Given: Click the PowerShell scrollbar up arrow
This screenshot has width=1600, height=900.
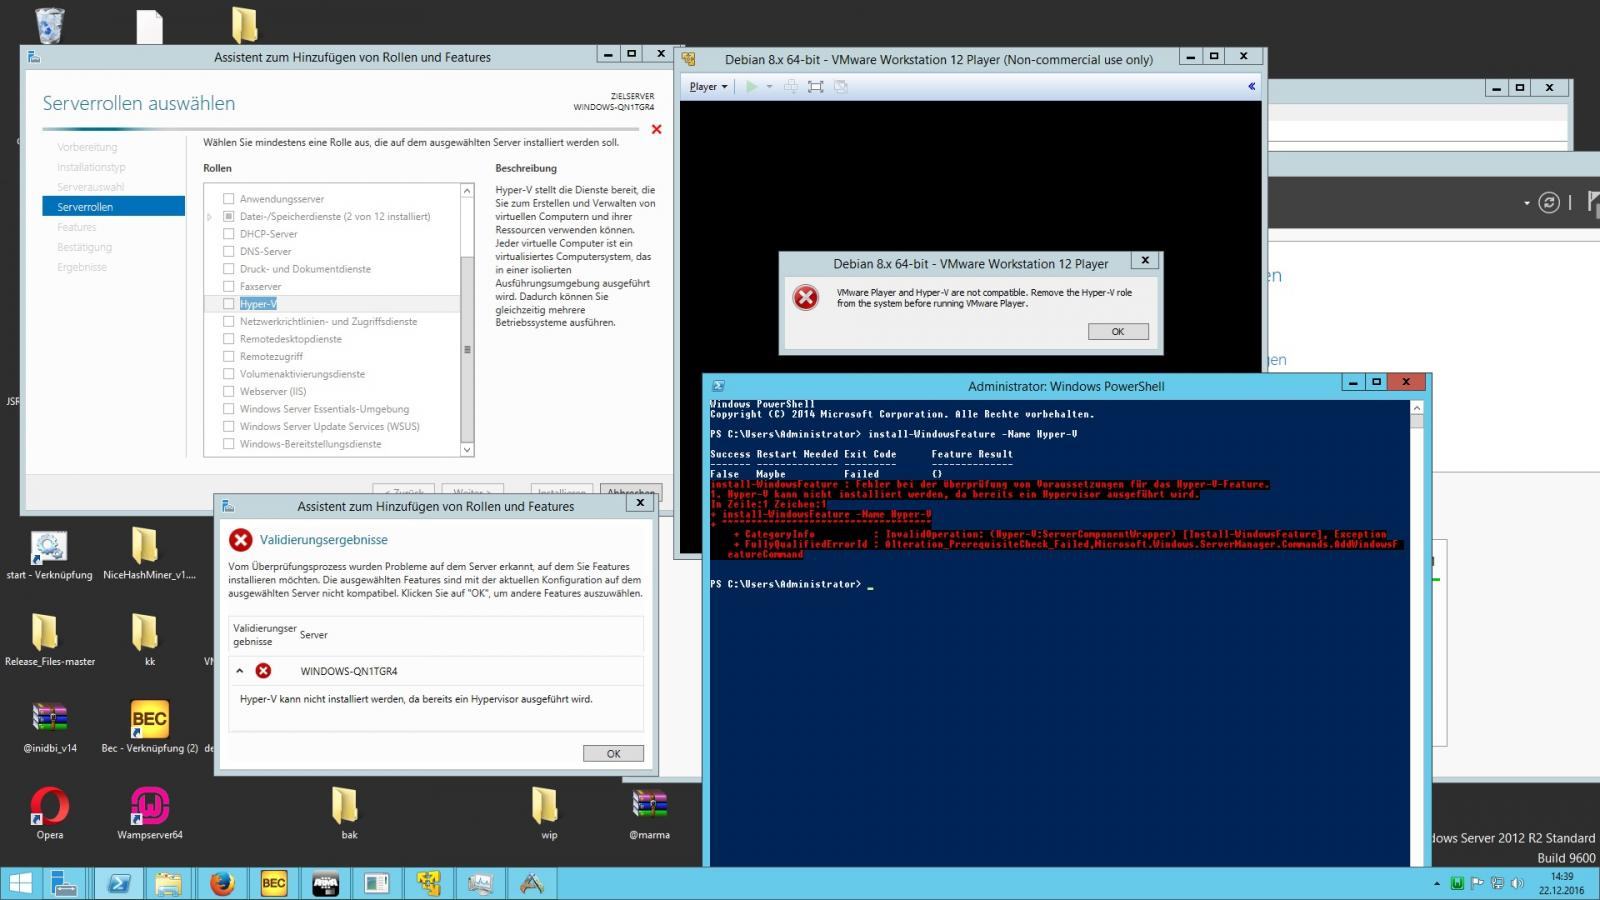Looking at the screenshot, I should pyautogui.click(x=1416, y=408).
